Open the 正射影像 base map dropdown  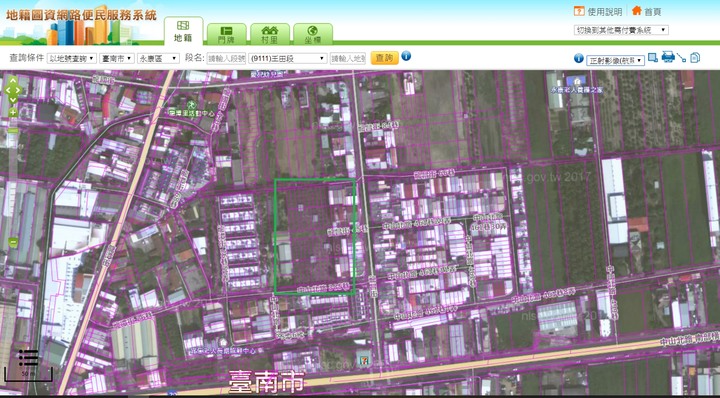pos(615,60)
